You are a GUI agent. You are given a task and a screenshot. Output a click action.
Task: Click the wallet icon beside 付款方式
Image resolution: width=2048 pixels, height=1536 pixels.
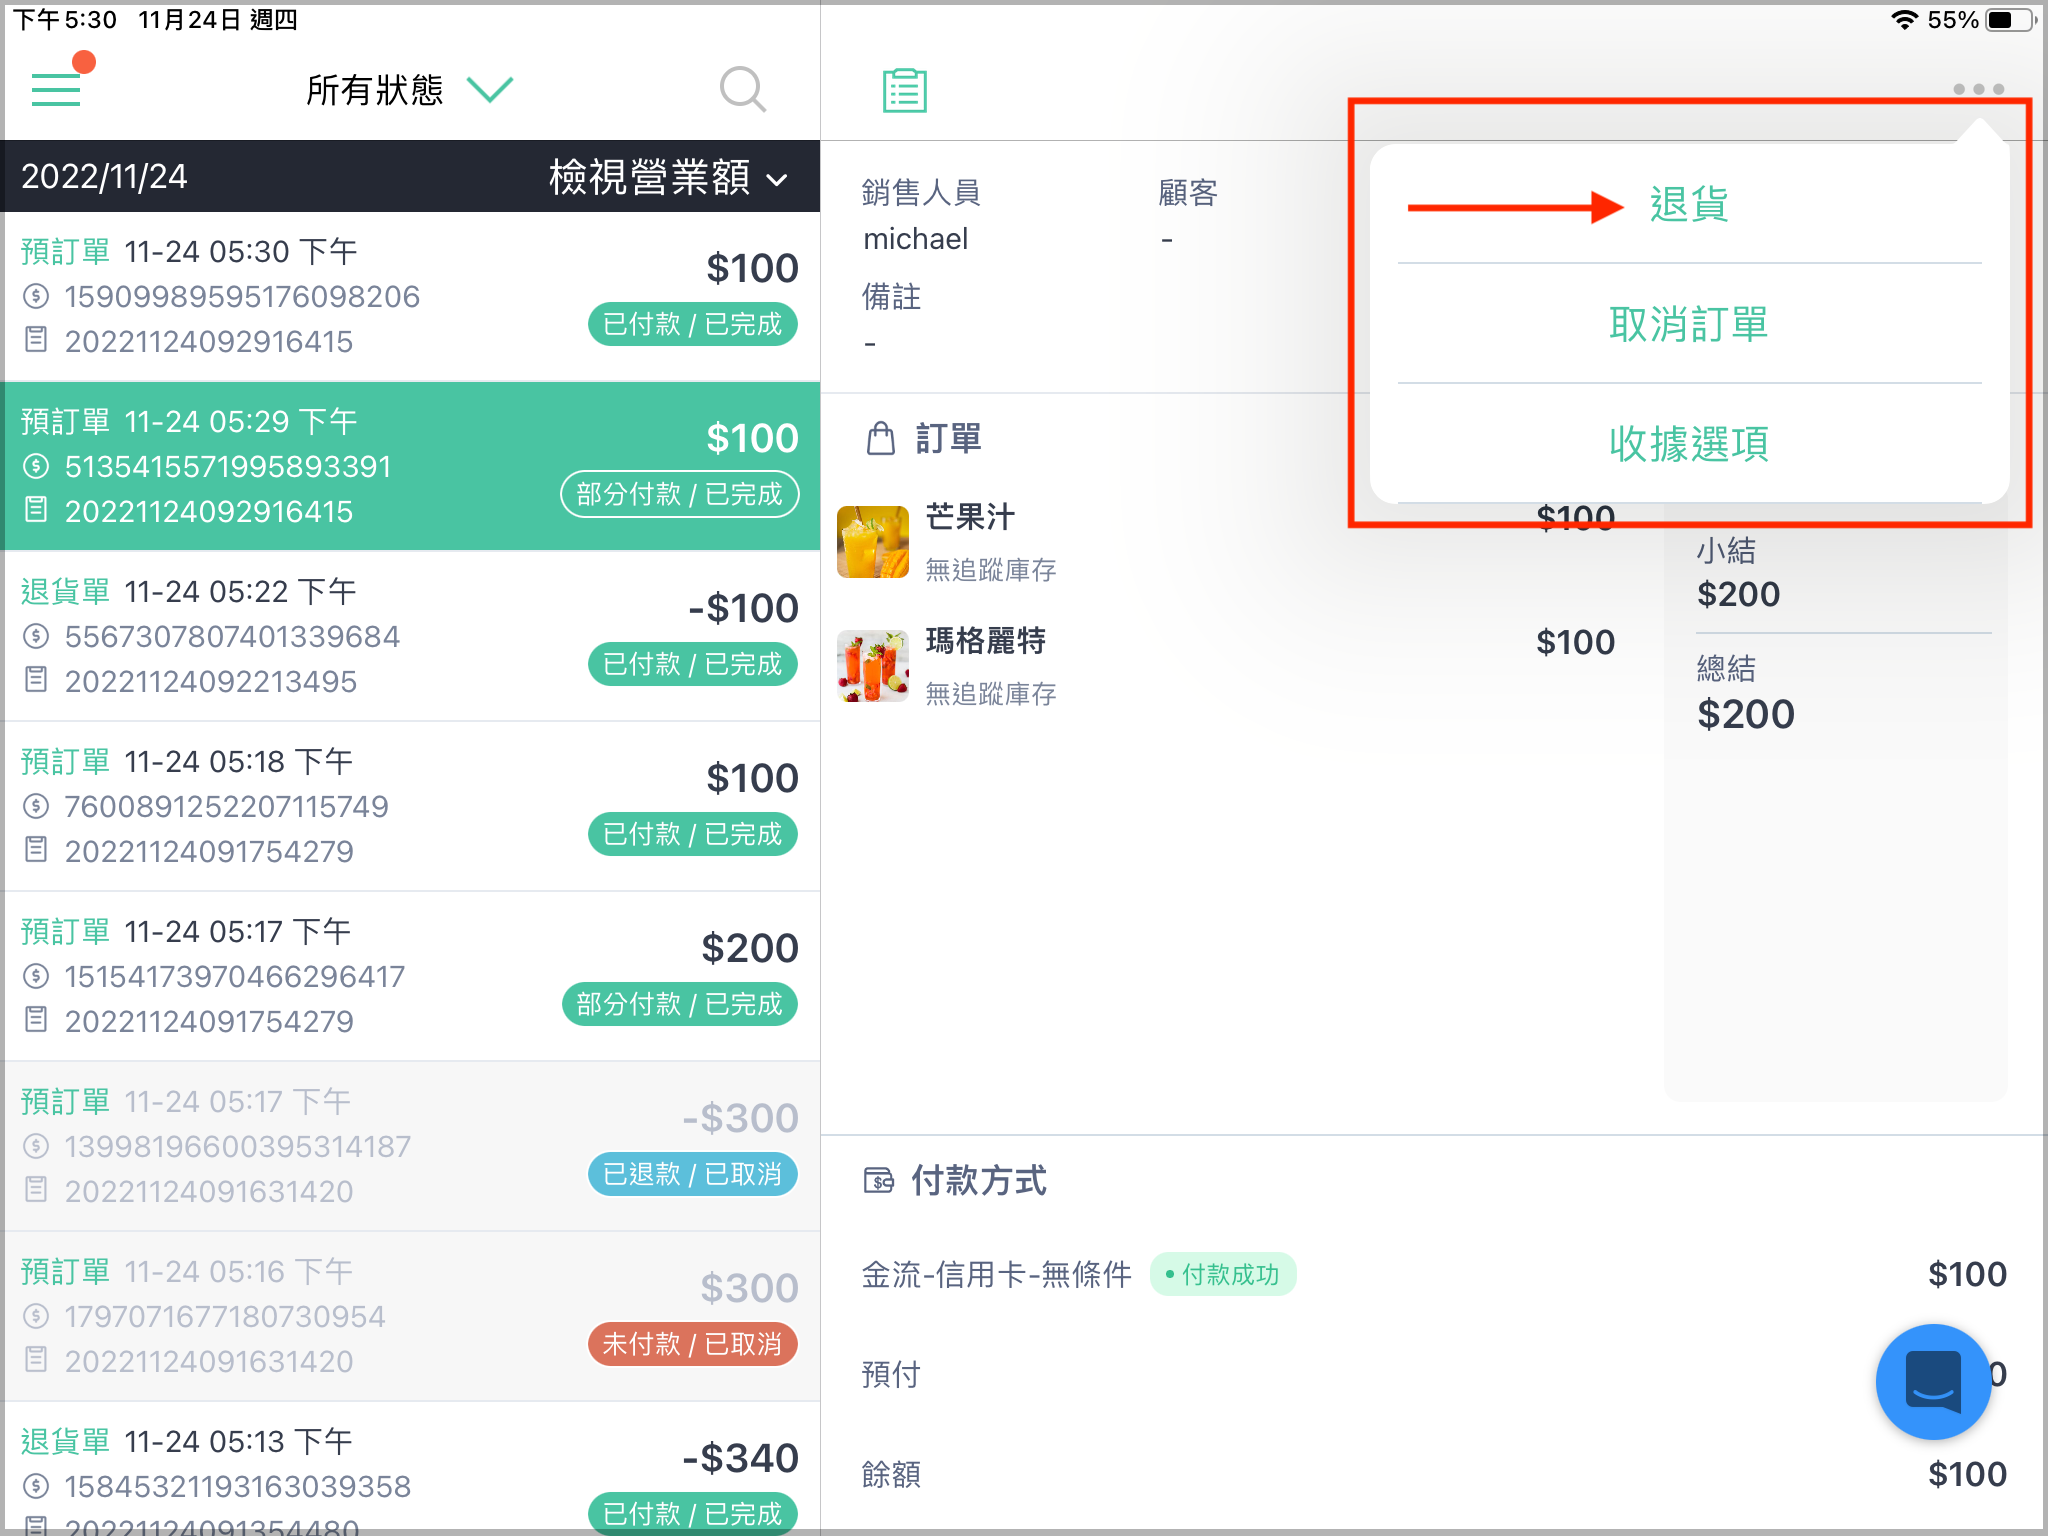tap(878, 1181)
